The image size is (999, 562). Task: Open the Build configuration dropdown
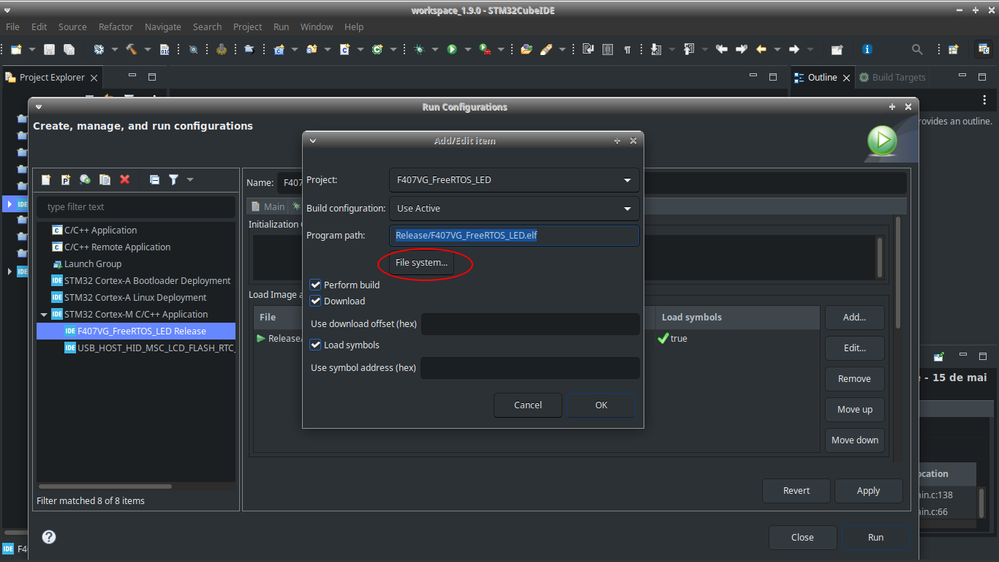pyautogui.click(x=514, y=208)
